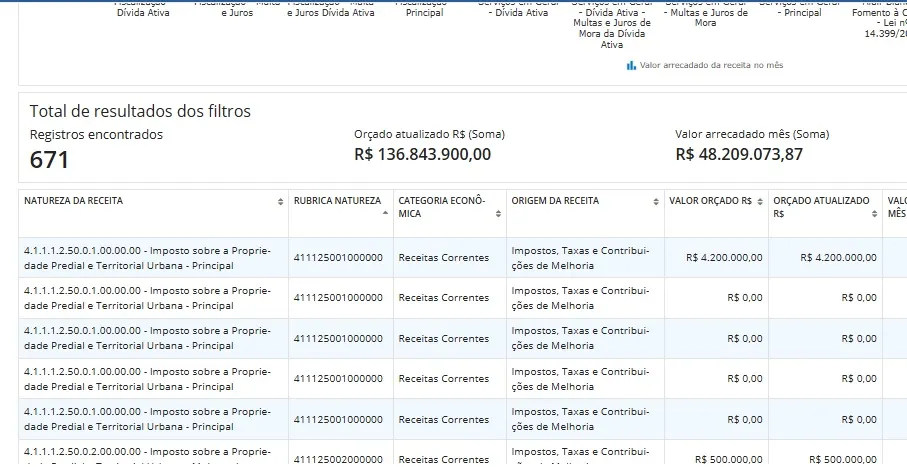Click the Registros encontrados 671 count
Viewport: 907px width, 467px height.
pos(49,159)
